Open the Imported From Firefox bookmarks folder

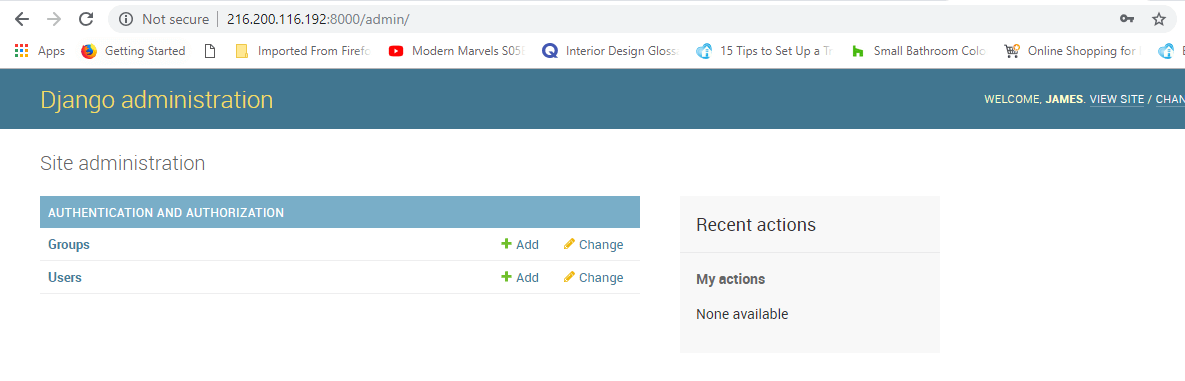303,51
